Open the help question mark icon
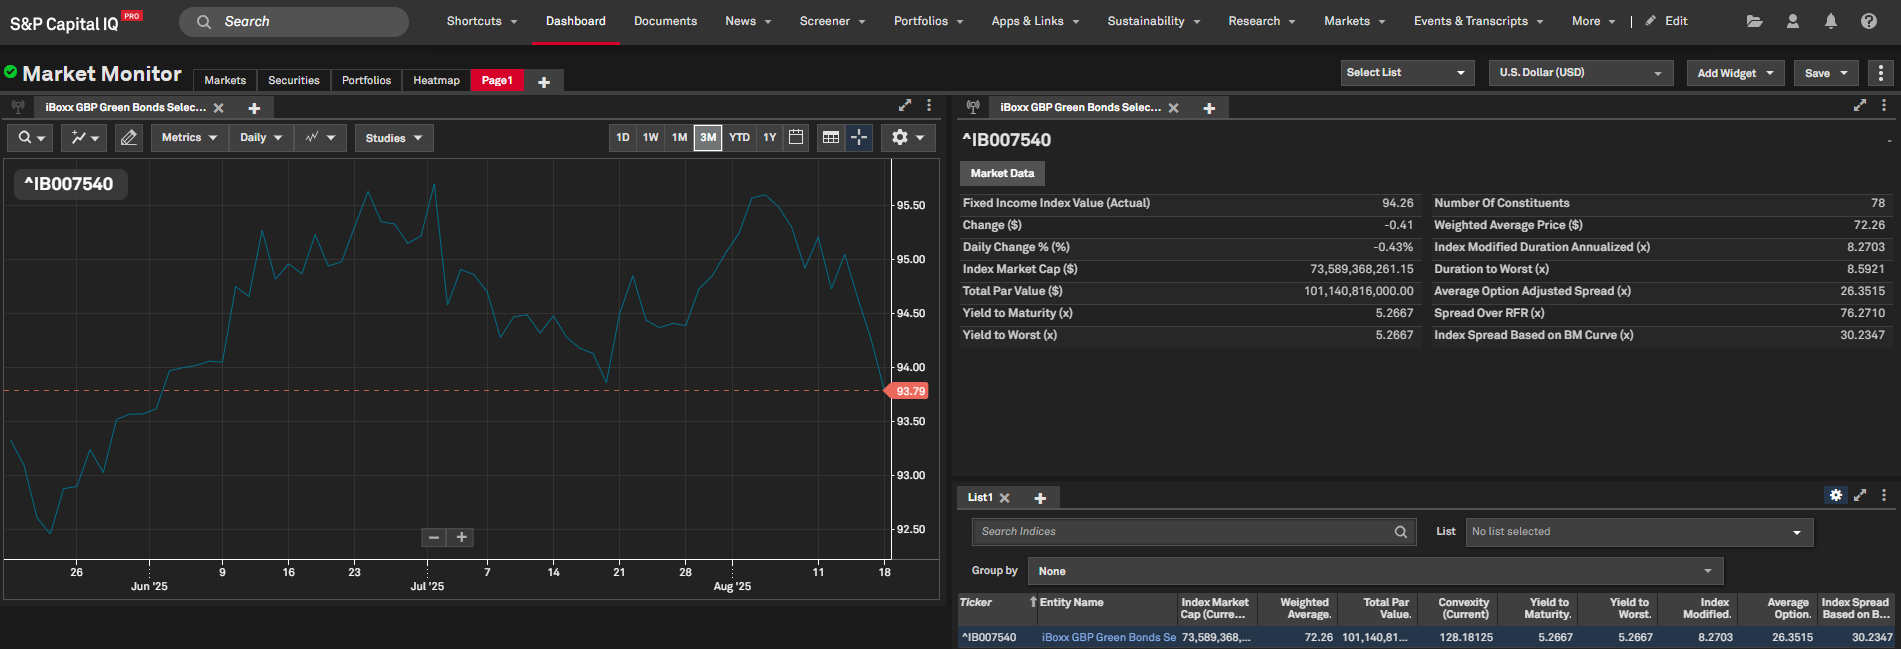The image size is (1901, 649). point(1868,21)
